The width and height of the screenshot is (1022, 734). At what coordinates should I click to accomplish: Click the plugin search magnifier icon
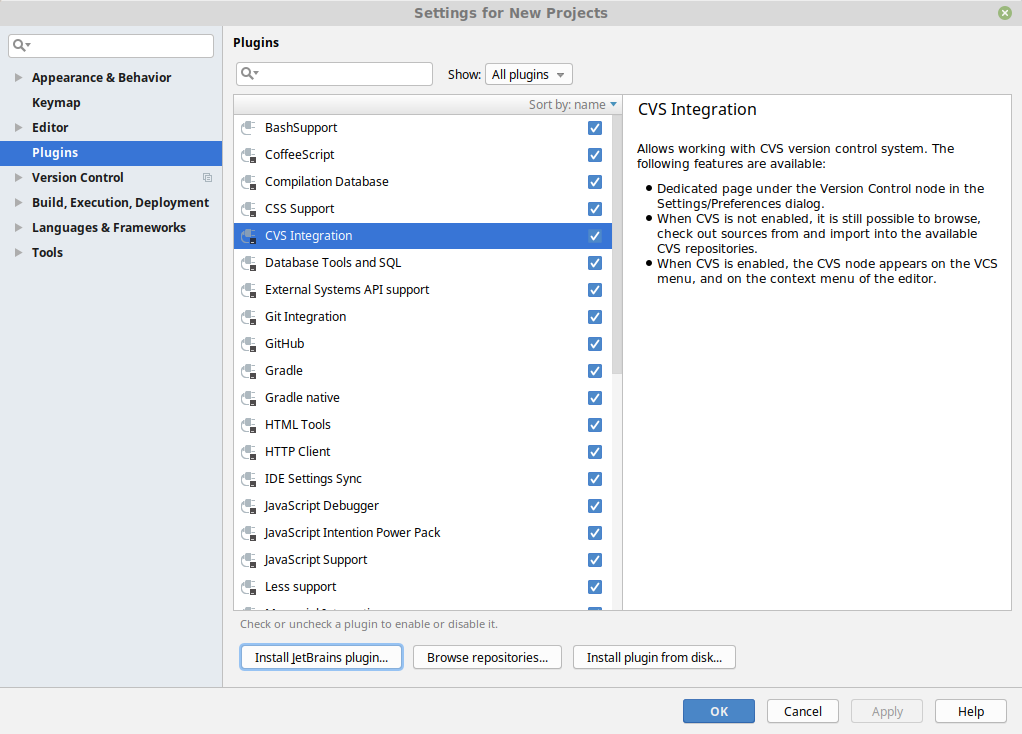coord(250,74)
